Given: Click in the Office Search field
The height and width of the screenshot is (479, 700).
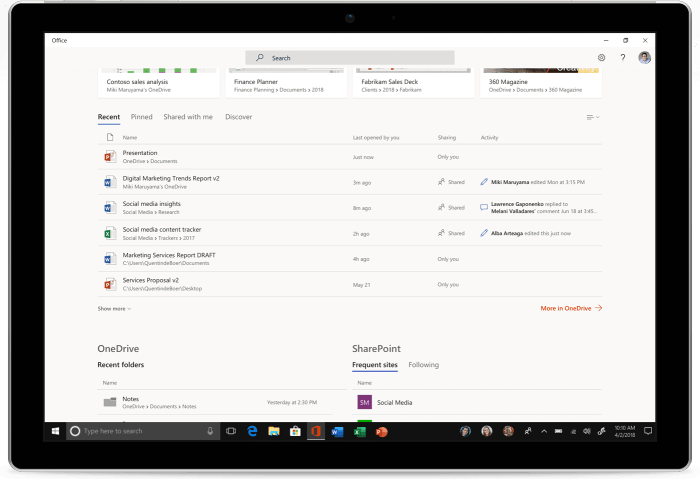Looking at the screenshot, I should [350, 58].
